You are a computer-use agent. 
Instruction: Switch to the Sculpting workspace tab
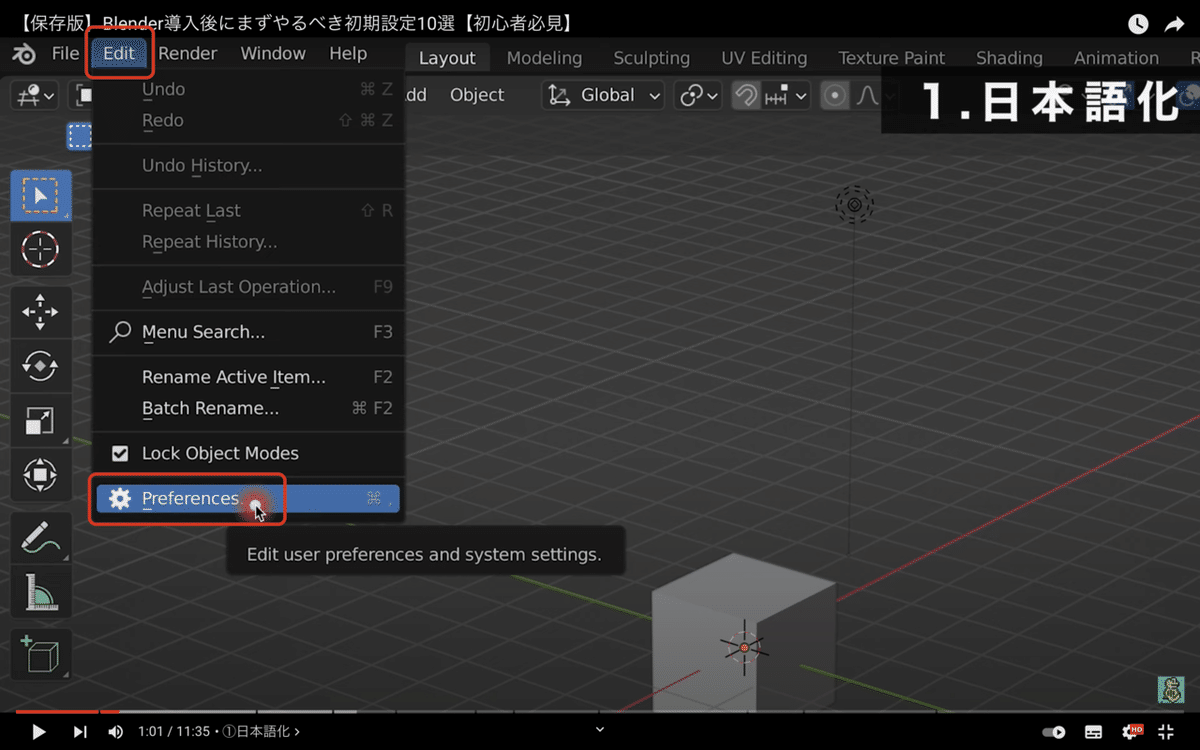click(x=651, y=58)
